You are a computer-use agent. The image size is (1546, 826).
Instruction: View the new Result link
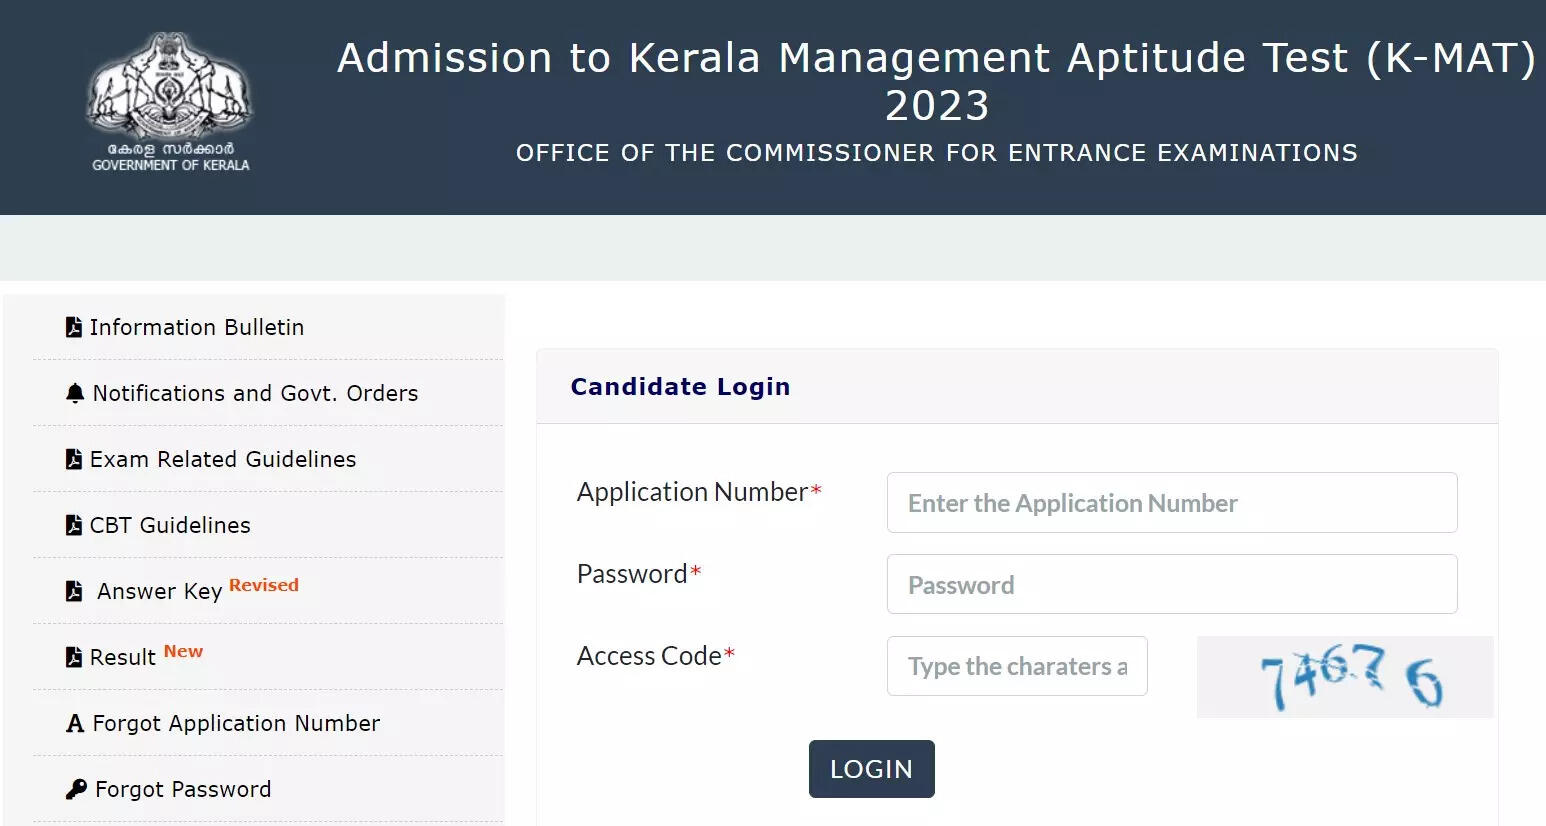click(123, 657)
